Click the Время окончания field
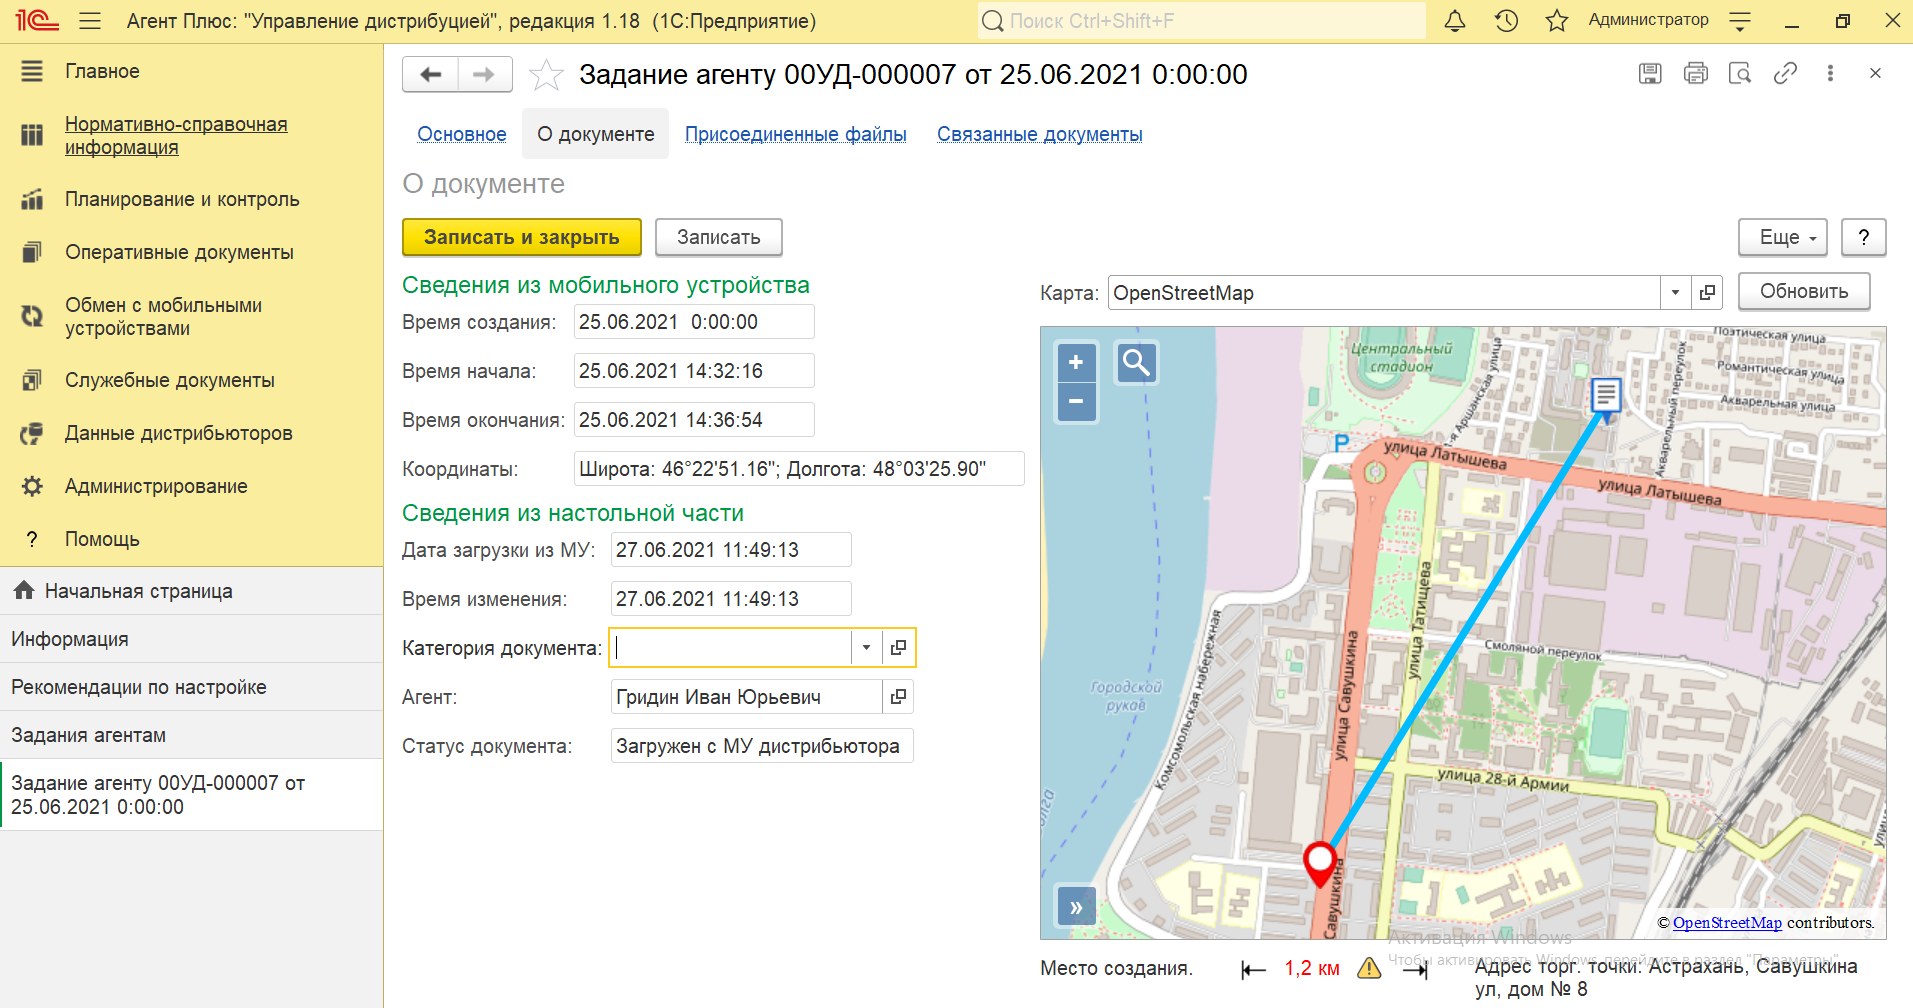Screen dimensions: 1913x1008 pos(694,420)
